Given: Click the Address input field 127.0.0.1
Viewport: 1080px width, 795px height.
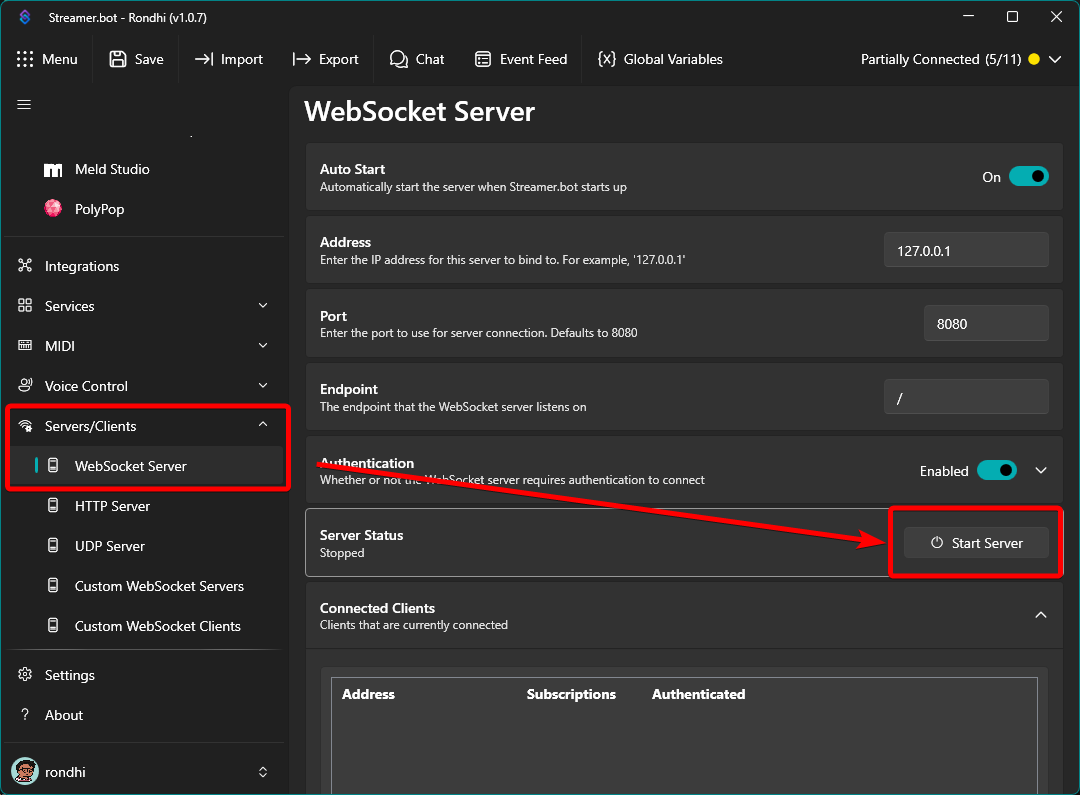Looking at the screenshot, I should [966, 250].
